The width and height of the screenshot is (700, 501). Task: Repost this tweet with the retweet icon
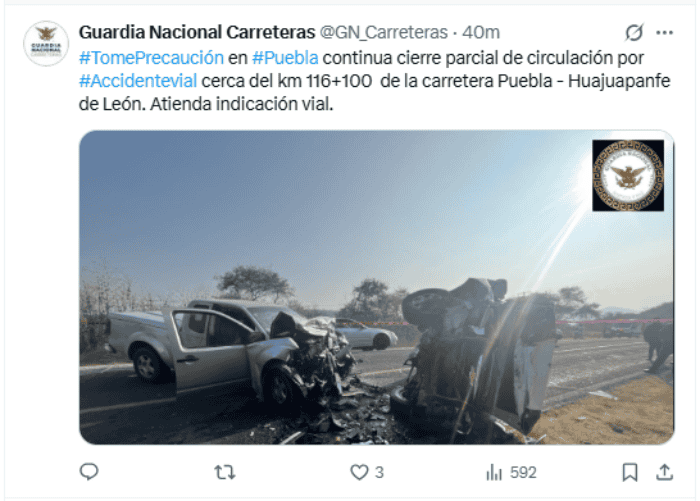pos(225,472)
